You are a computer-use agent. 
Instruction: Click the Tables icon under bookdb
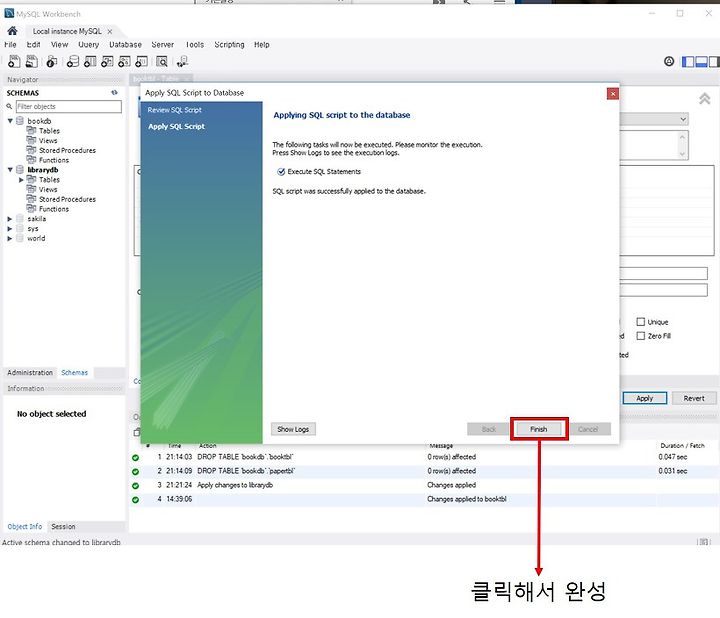31,130
